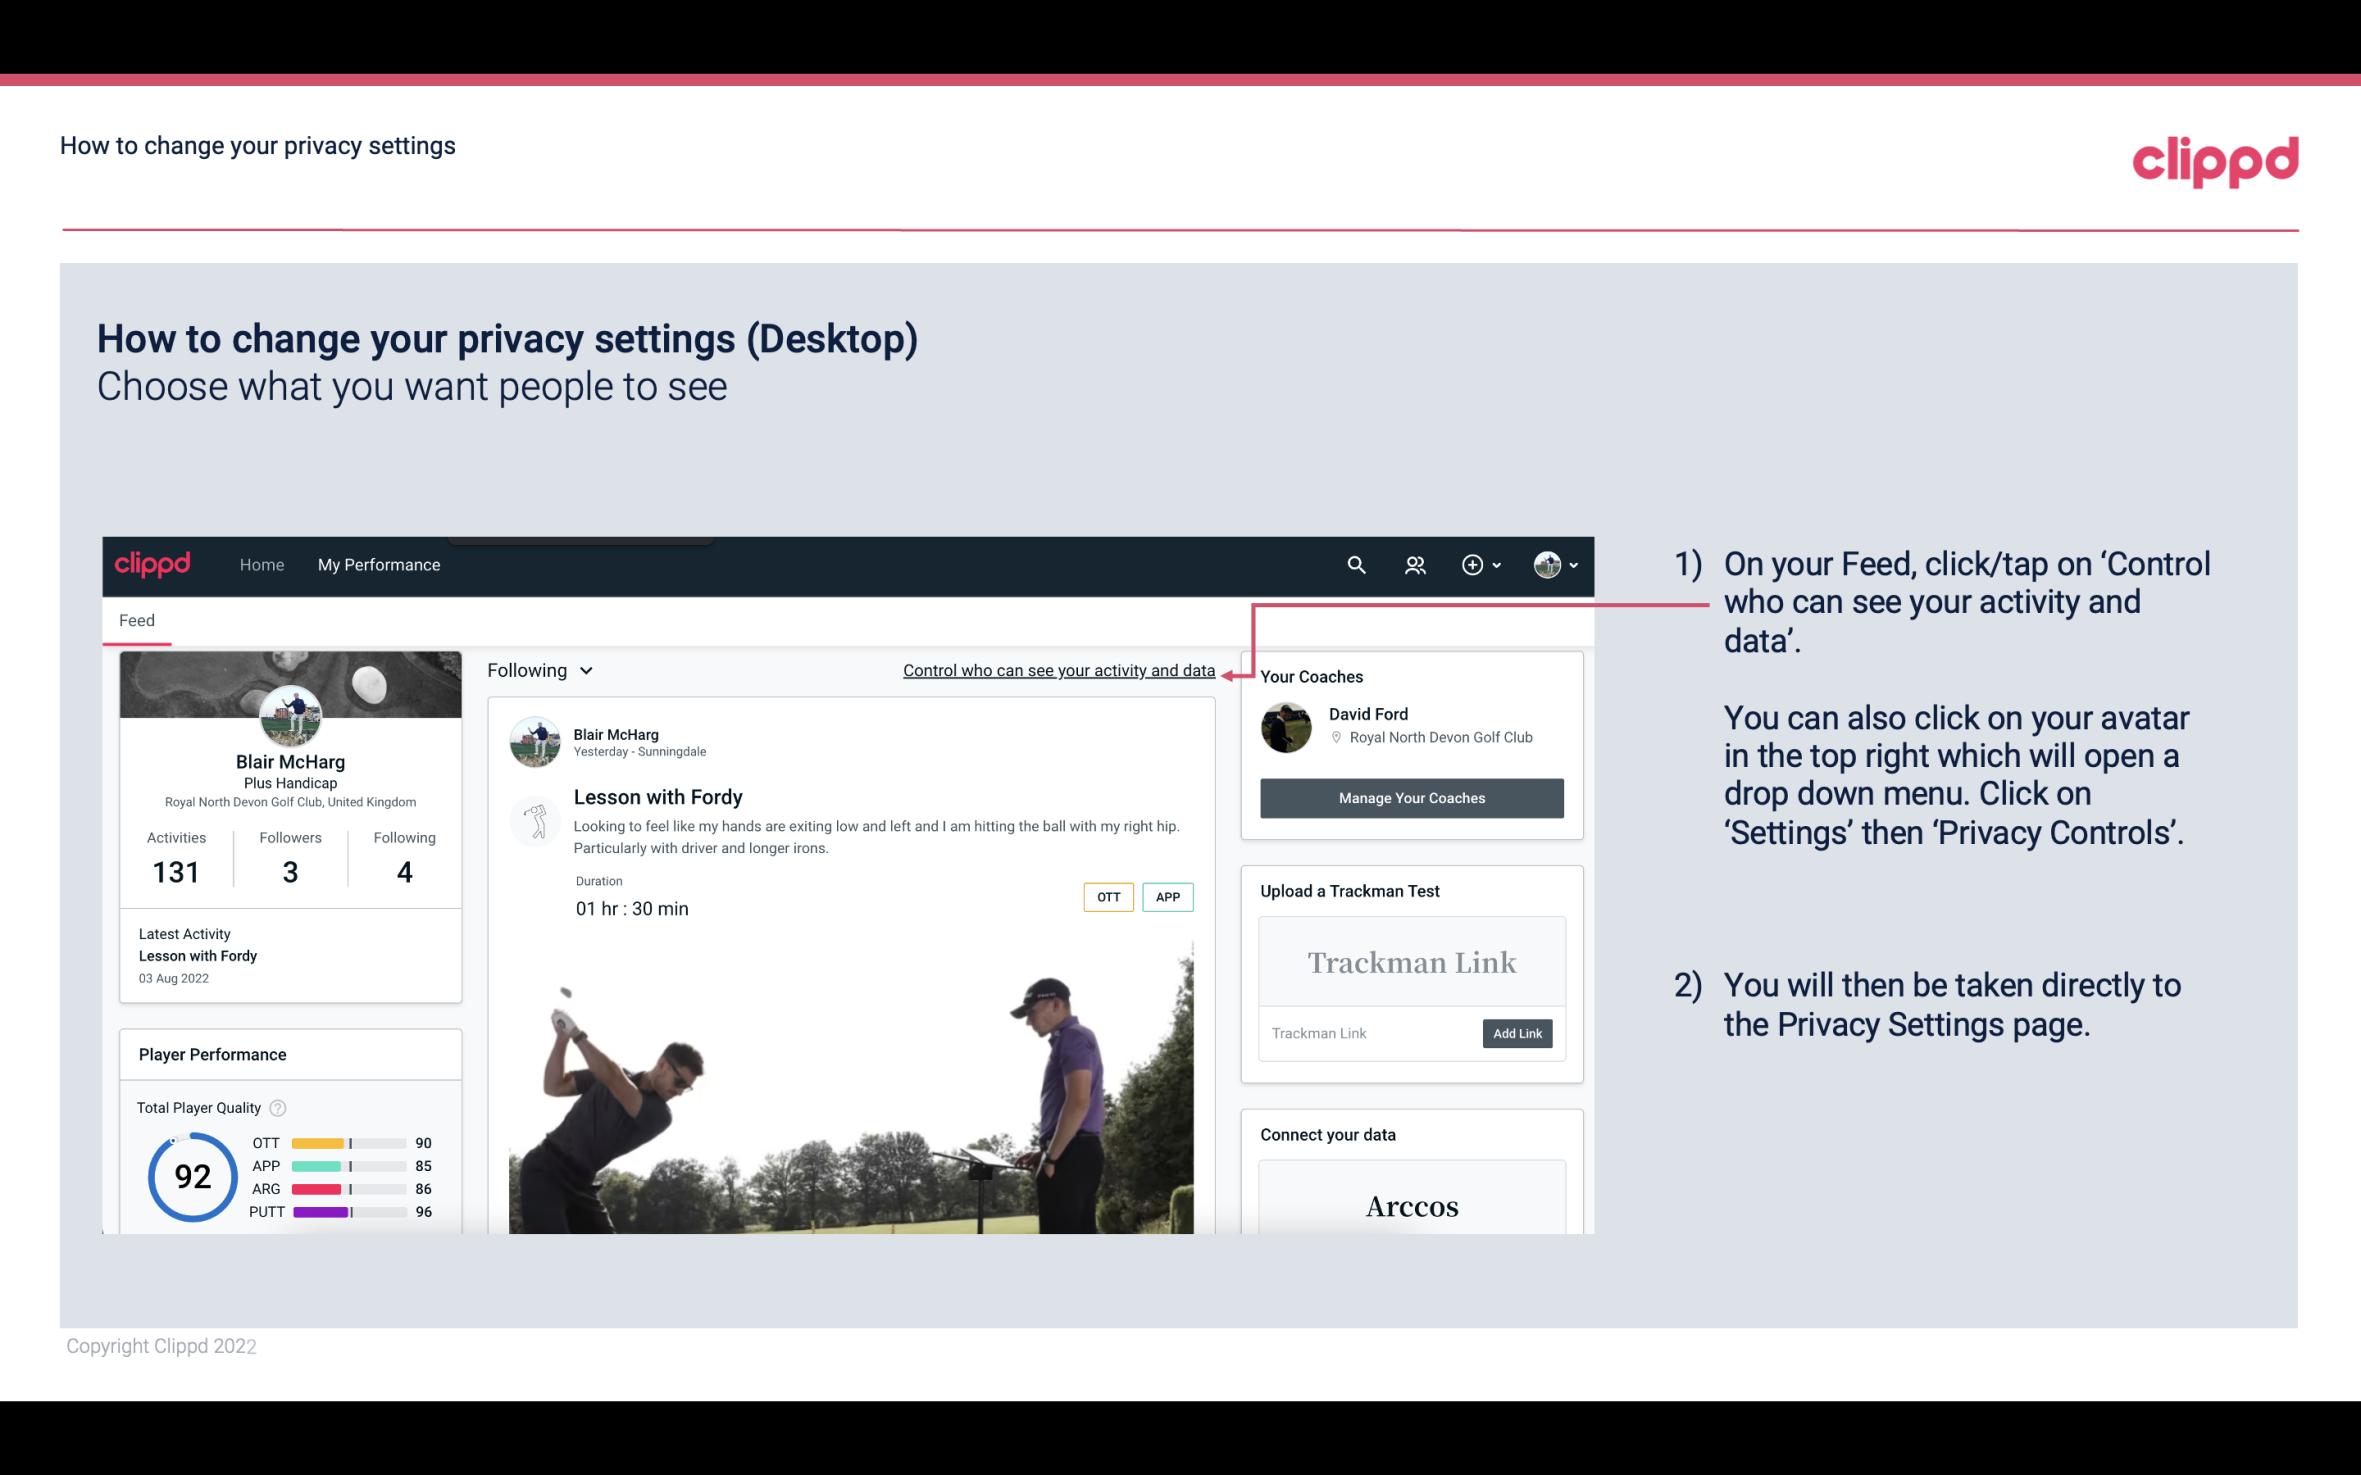The image size is (2361, 1475).
Task: Click 'Manage Your Coaches' button
Action: (x=1412, y=797)
